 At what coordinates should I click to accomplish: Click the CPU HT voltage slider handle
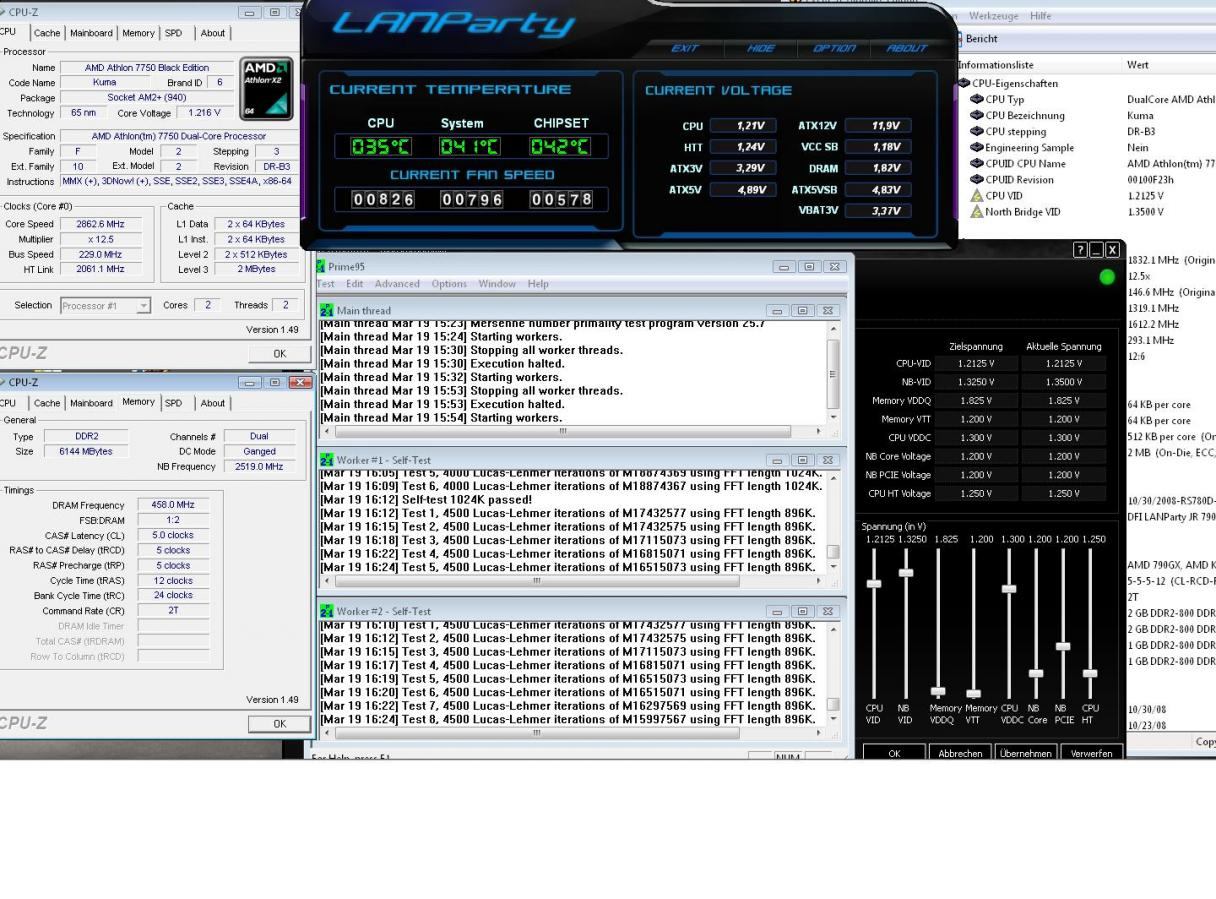(x=1090, y=673)
